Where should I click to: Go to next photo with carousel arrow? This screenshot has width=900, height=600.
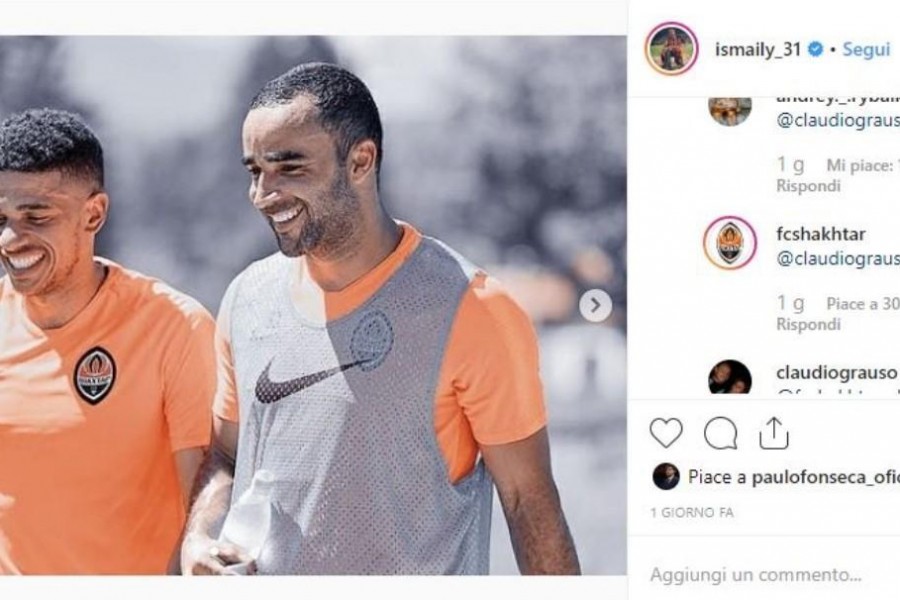pos(595,305)
